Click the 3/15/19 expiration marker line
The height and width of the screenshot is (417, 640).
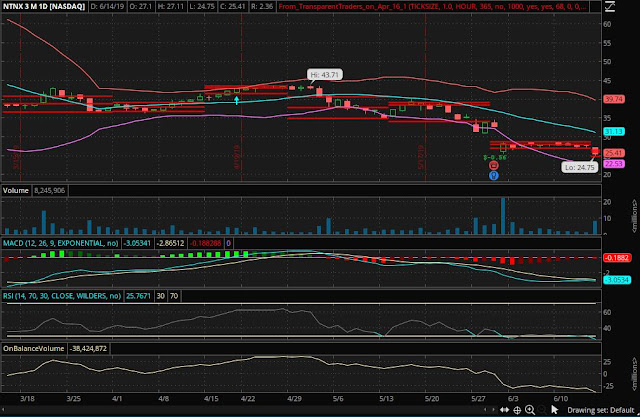[20, 98]
